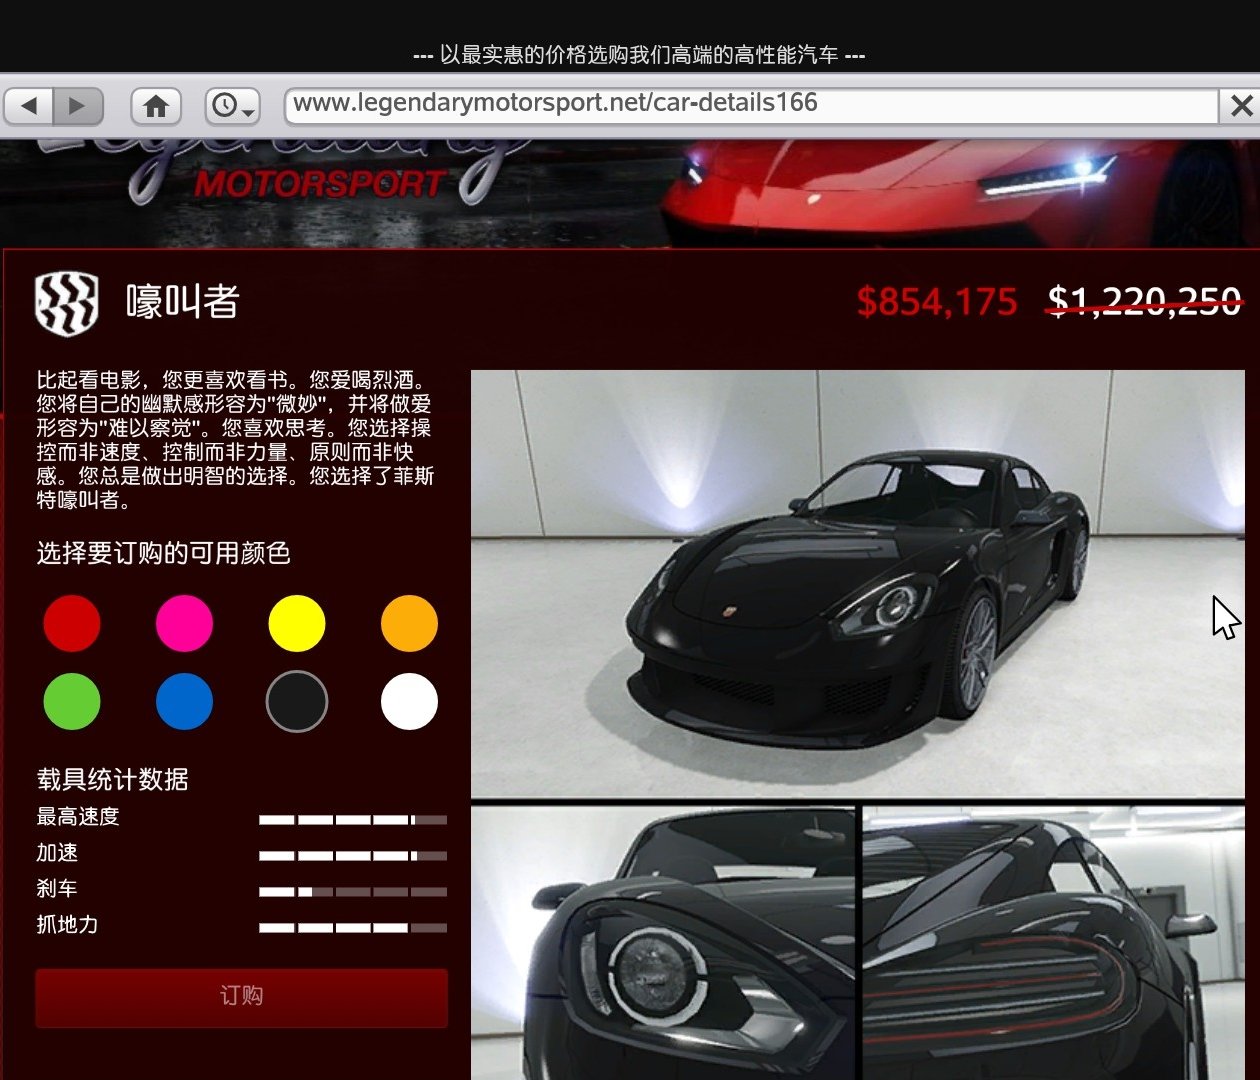1260x1080 pixels.
Task: Go forward with the browser forward arrow
Action: (x=77, y=105)
